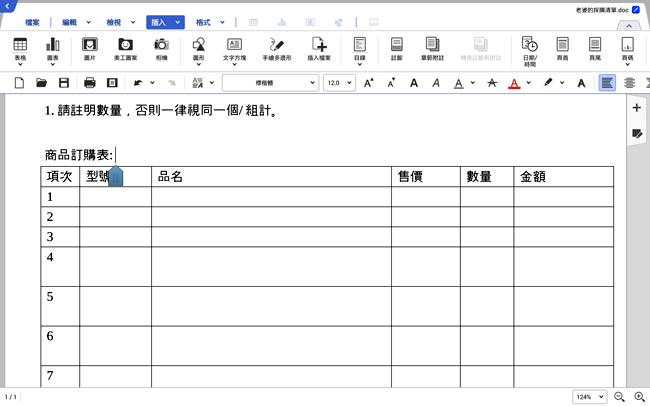Switch to the 插入 insert tab
The width and height of the screenshot is (650, 406).
tap(165, 22)
